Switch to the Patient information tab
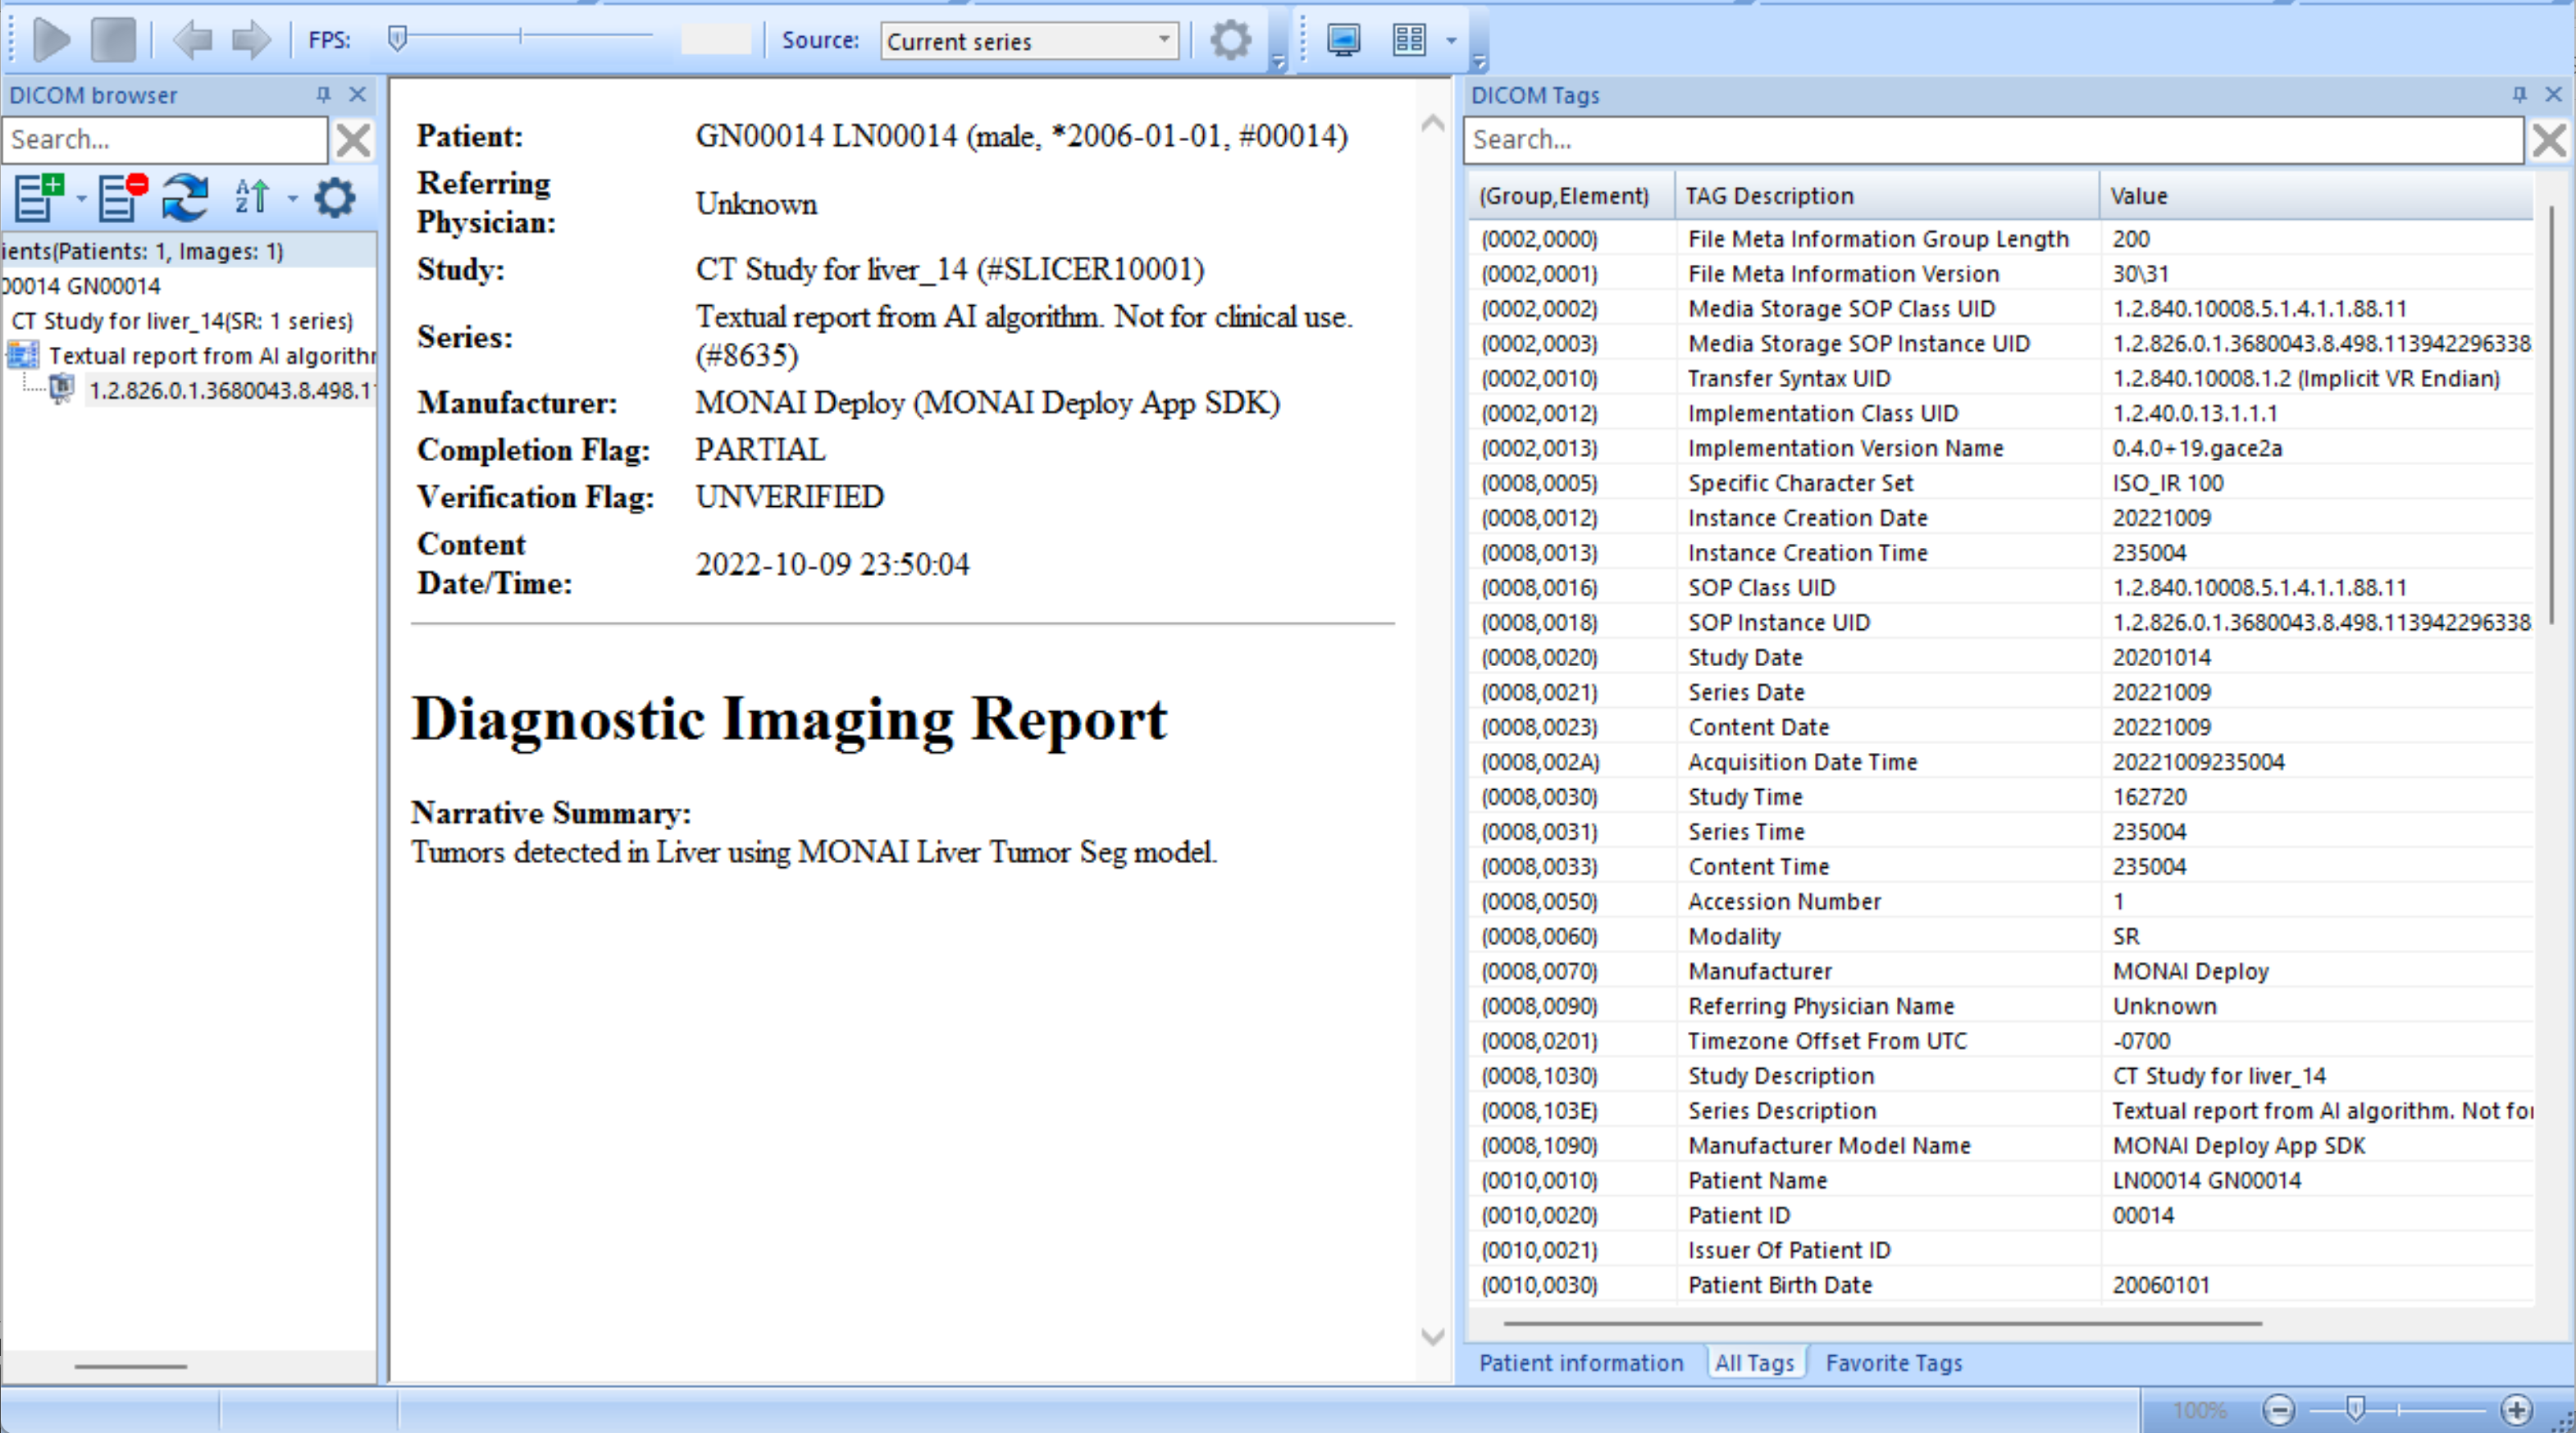 1580,1362
